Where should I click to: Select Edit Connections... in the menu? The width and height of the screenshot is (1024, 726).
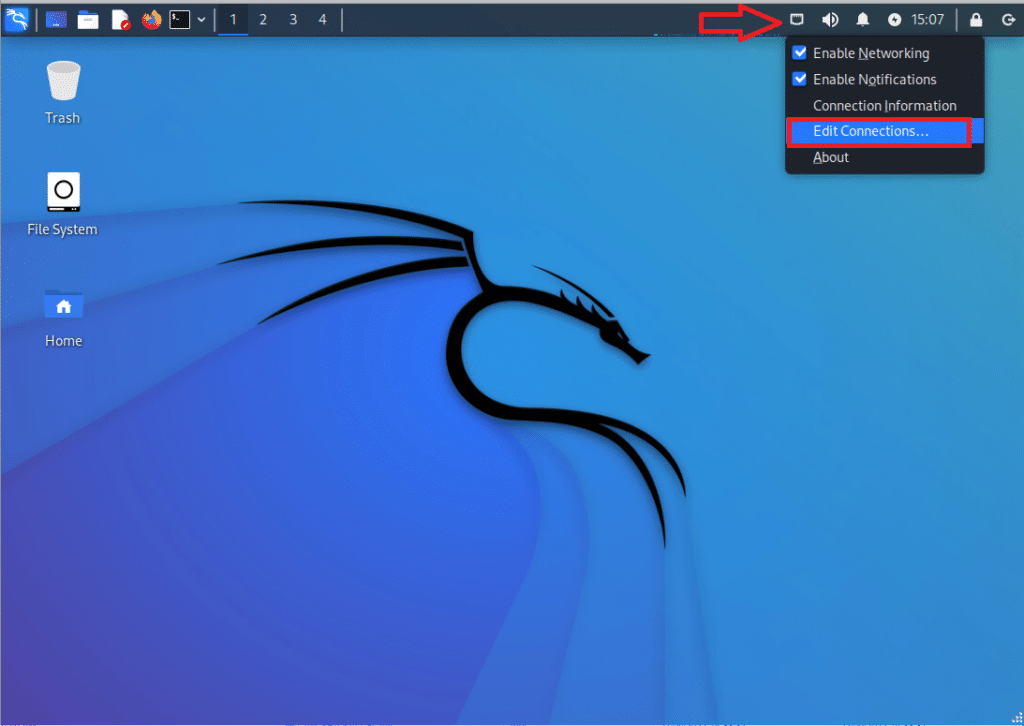tap(884, 131)
